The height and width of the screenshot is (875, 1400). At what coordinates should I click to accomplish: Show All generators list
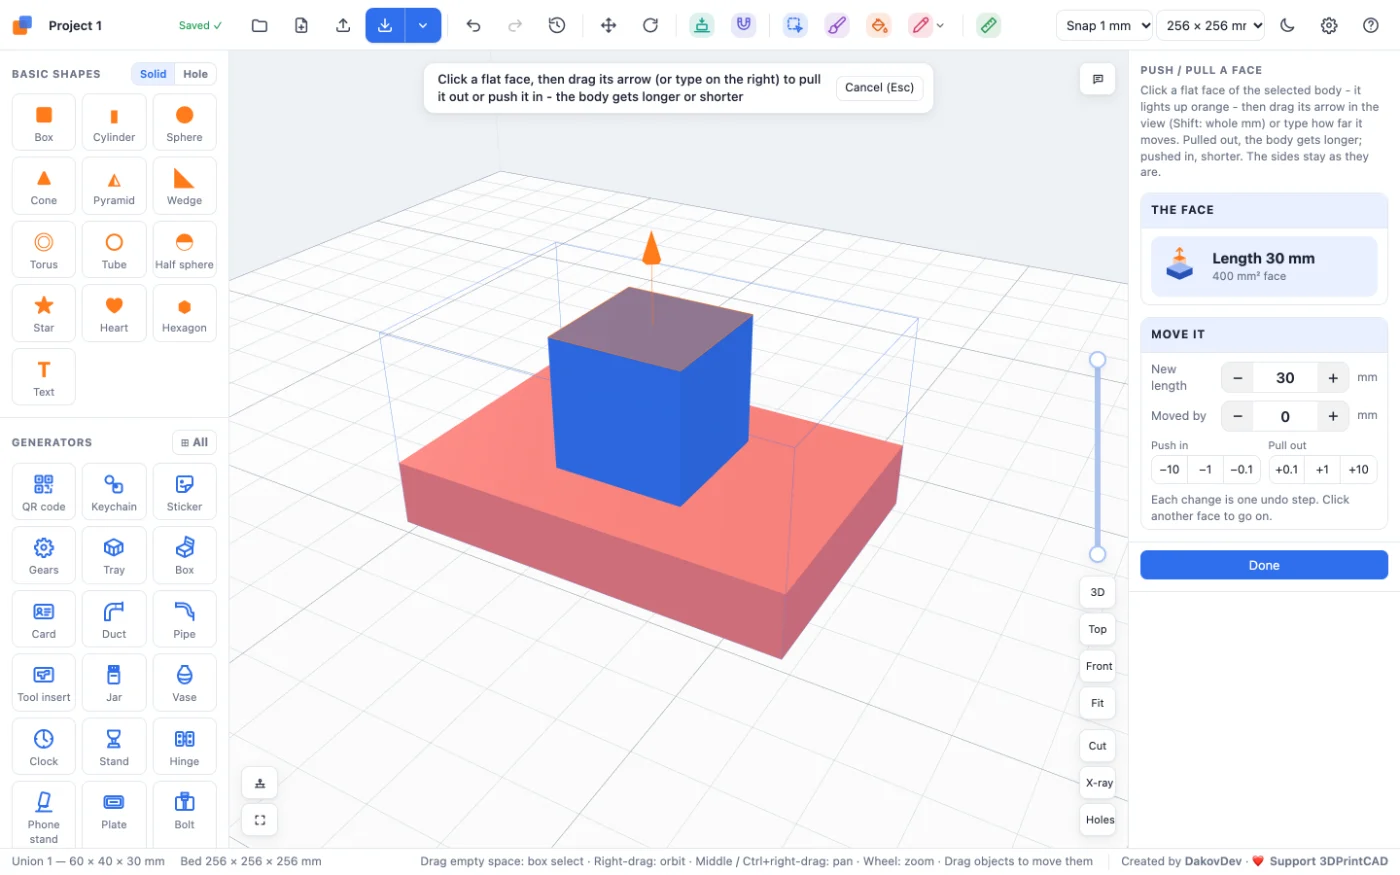point(194,442)
